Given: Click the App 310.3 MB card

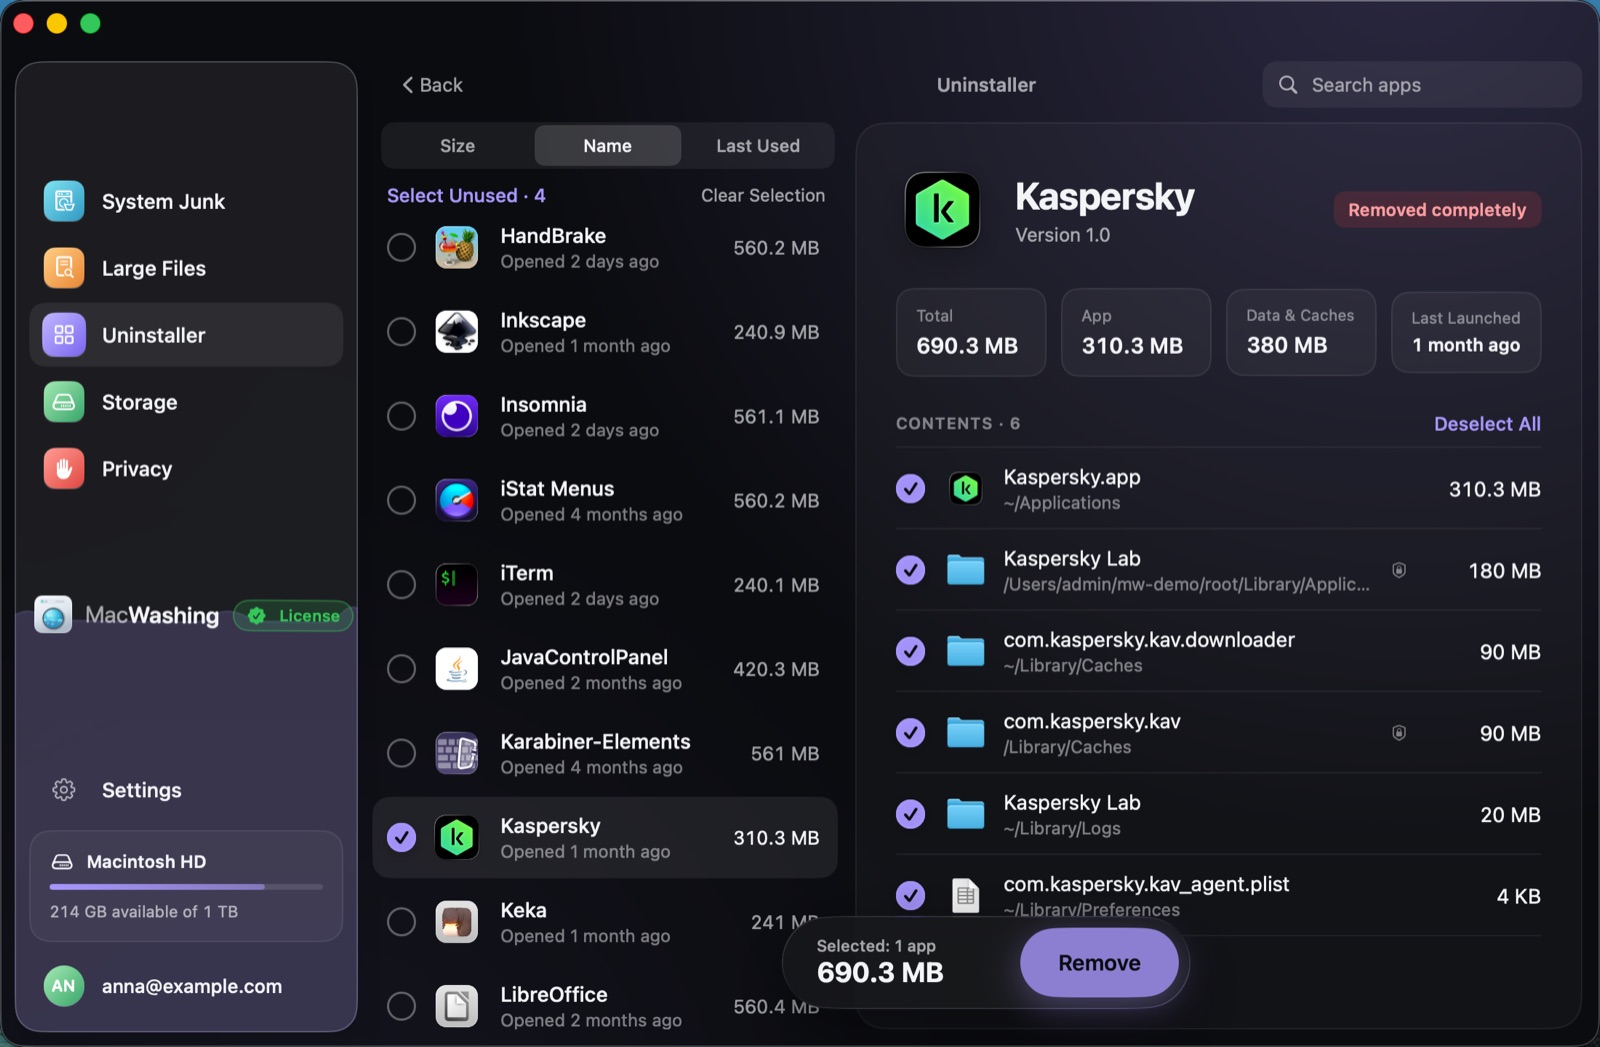Looking at the screenshot, I should pos(1135,332).
